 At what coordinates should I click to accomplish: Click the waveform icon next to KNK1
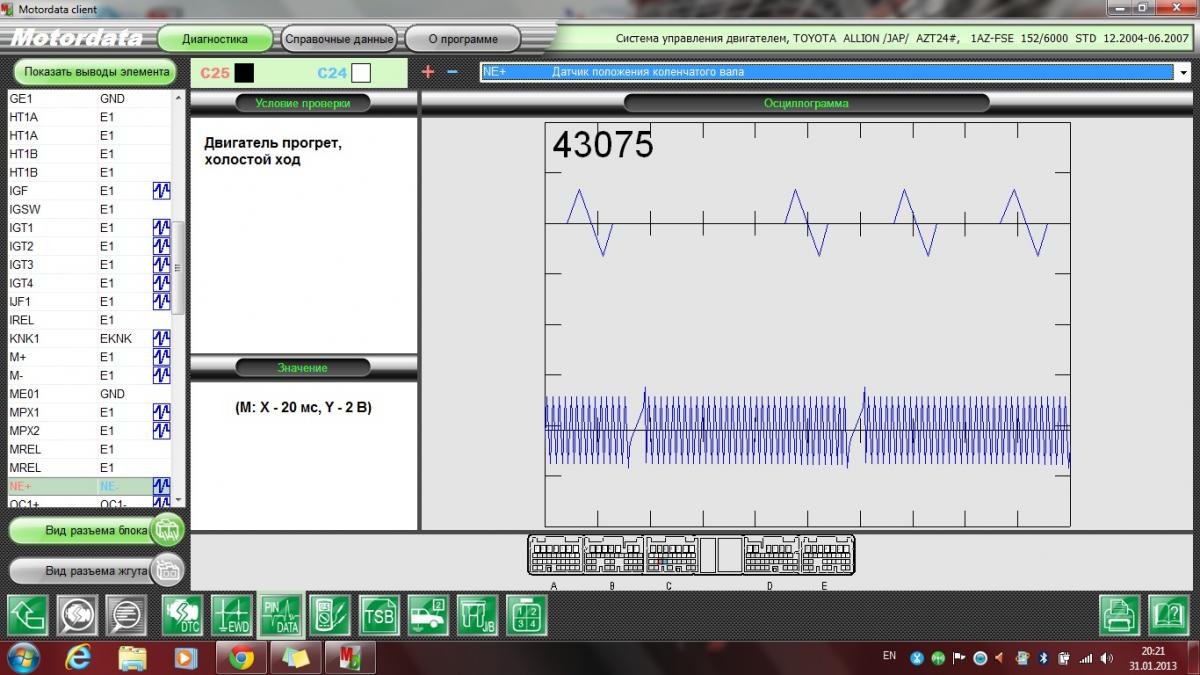(x=161, y=338)
